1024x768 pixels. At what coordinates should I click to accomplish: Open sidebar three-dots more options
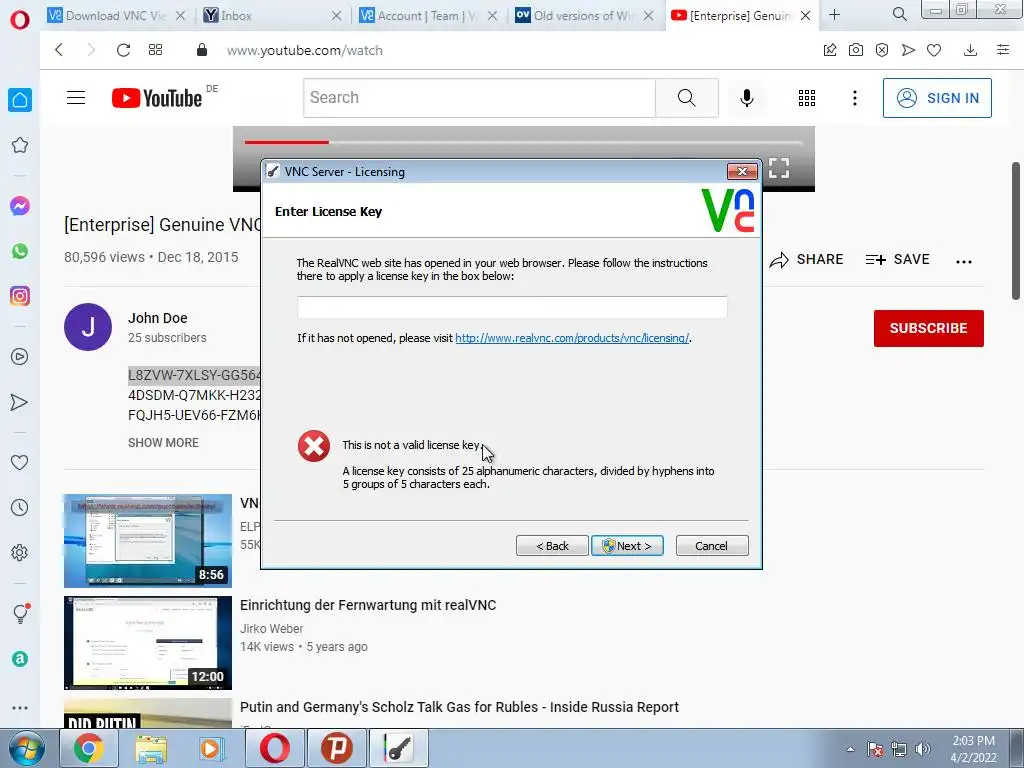(x=20, y=708)
